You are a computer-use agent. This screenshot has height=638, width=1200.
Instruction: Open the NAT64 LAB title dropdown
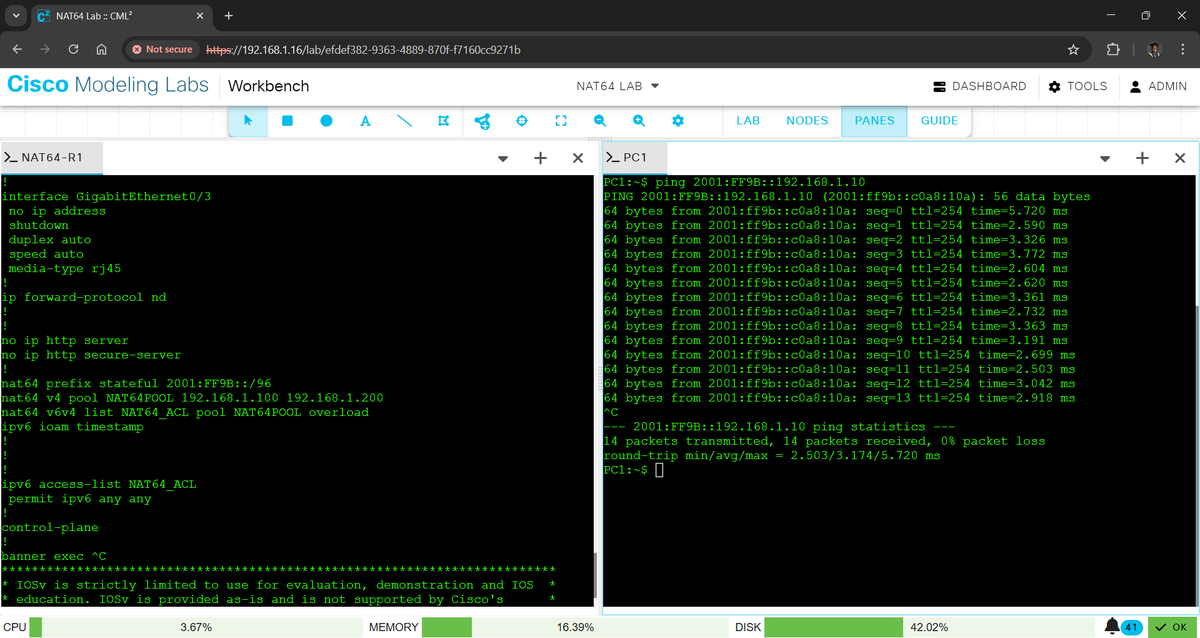tap(618, 86)
